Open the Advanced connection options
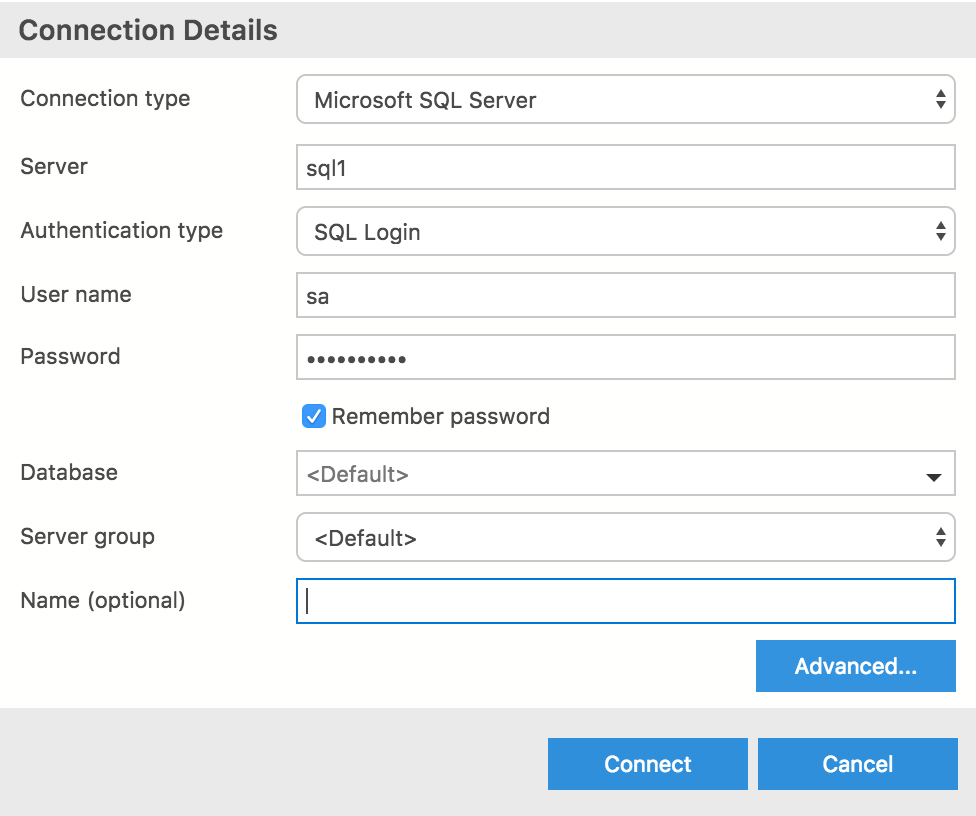The height and width of the screenshot is (816, 976). point(855,667)
